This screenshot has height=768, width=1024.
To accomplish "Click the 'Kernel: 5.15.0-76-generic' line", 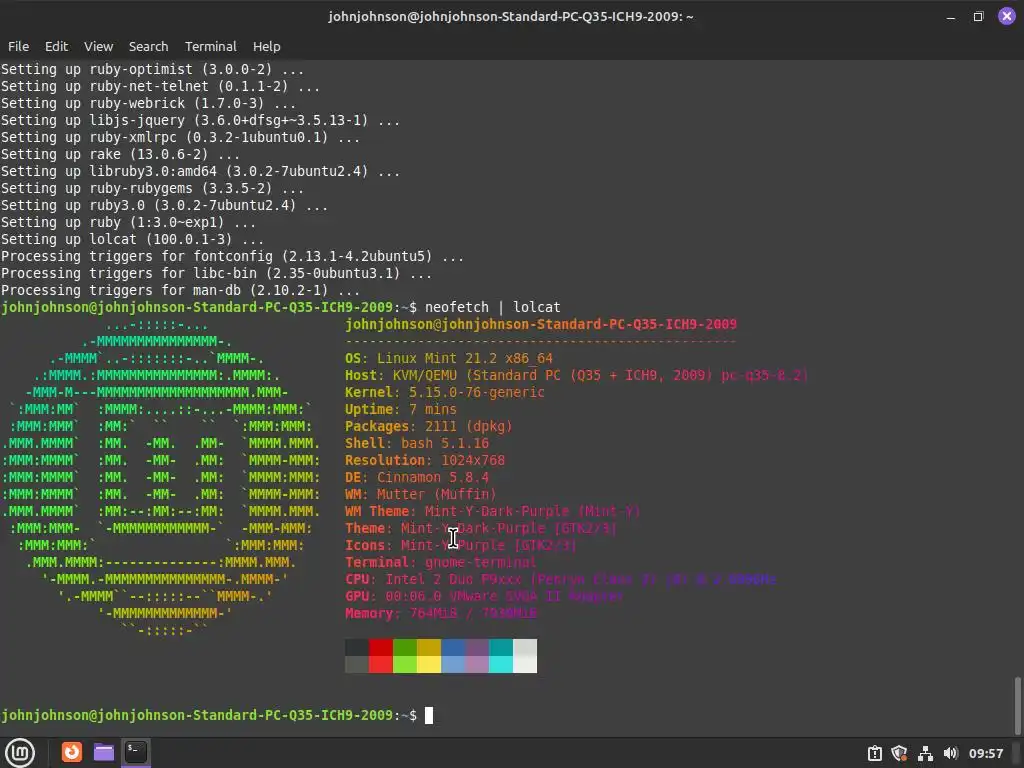I will tap(445, 392).
